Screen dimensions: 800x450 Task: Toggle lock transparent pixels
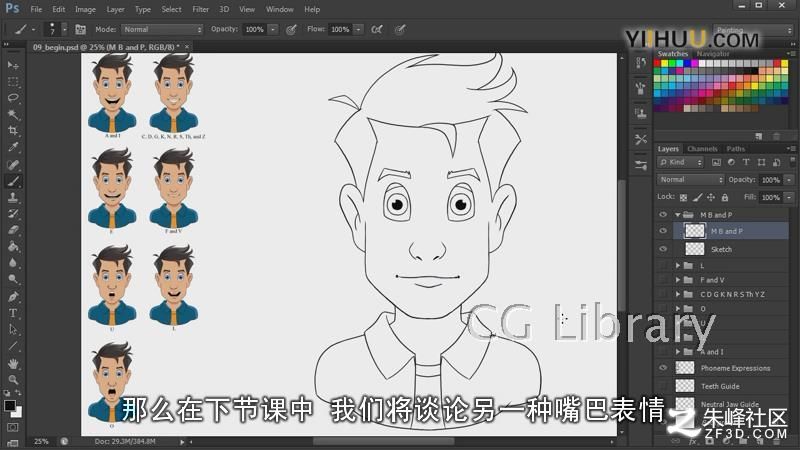pos(683,197)
